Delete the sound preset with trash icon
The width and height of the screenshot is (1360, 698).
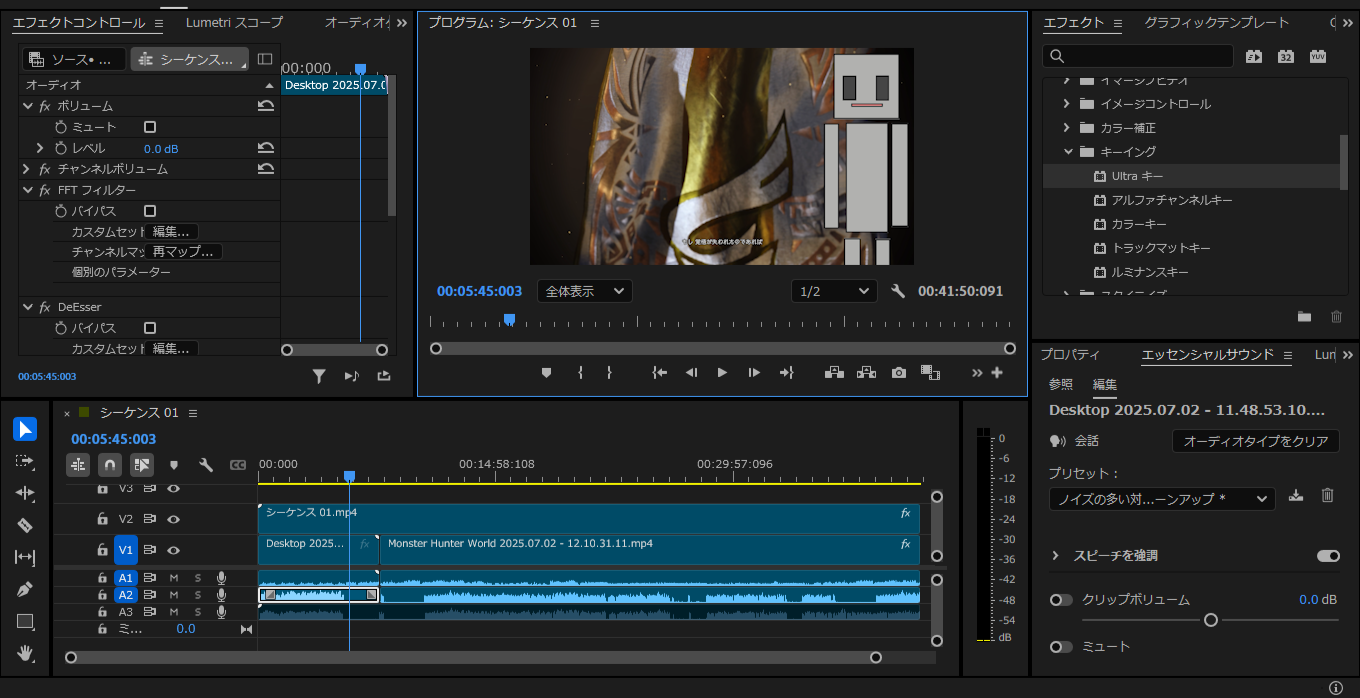click(x=1328, y=495)
